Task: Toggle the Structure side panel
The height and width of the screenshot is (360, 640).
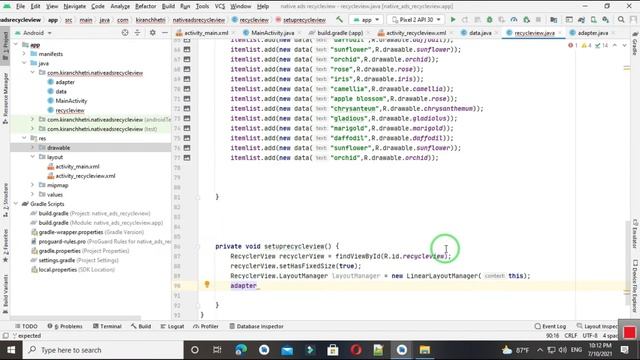Action: click(5, 200)
